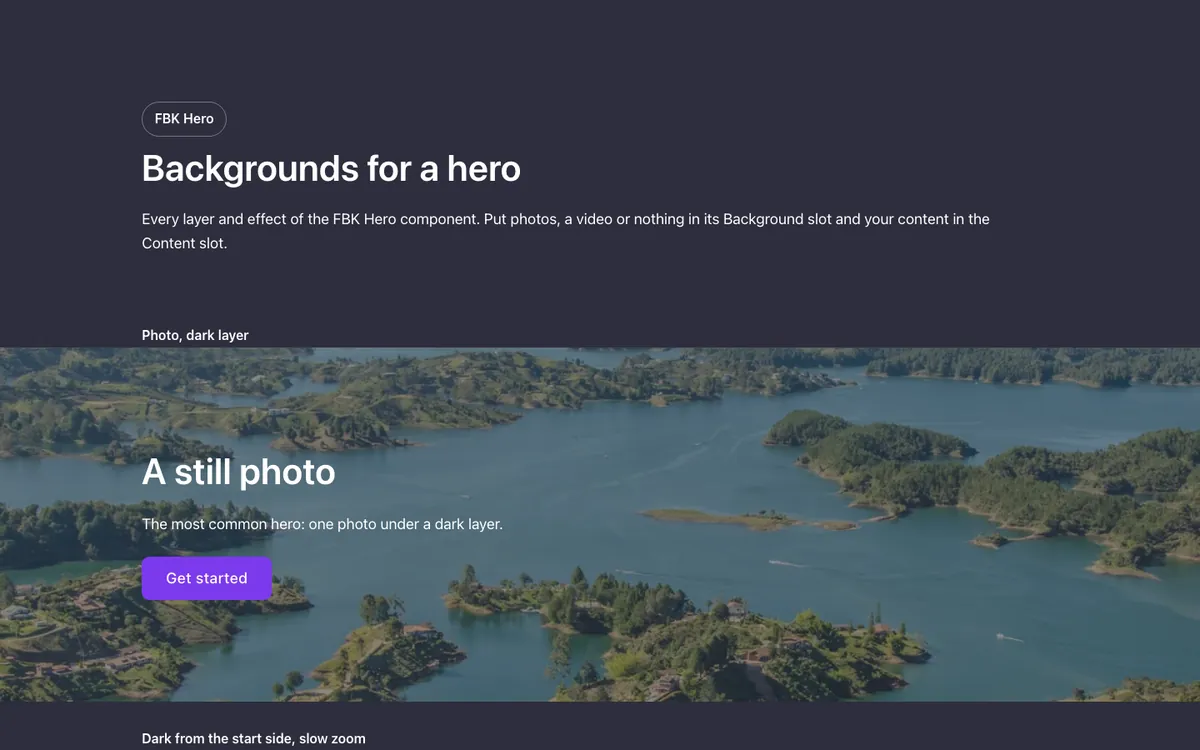The image size is (1200, 750).
Task: Click 'The most common hero' description text
Action: pos(322,524)
